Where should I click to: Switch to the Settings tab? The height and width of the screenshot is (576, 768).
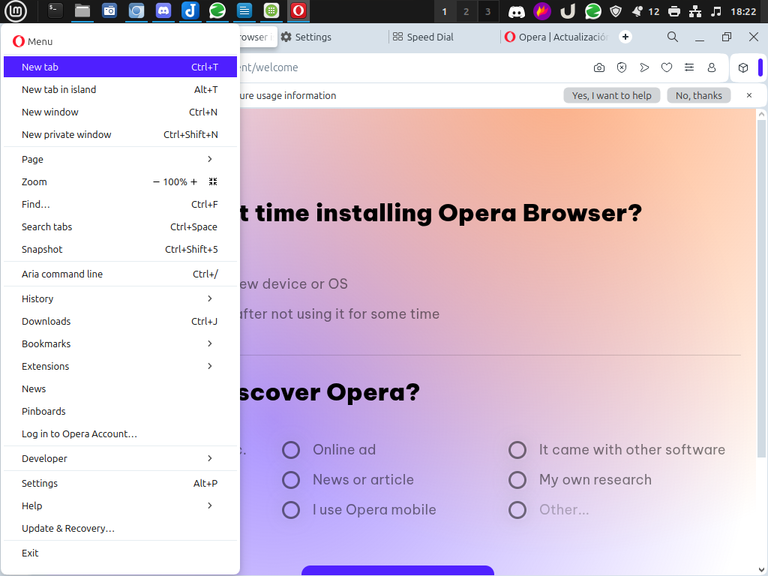333,37
